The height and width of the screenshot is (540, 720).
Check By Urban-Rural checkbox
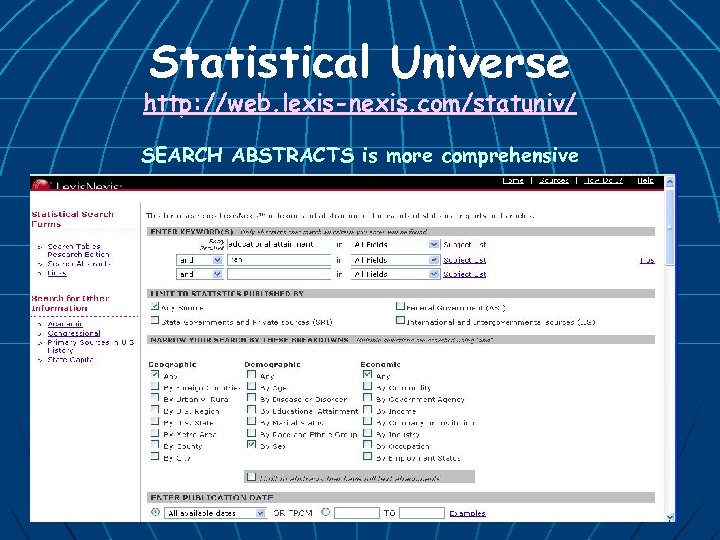coord(155,398)
